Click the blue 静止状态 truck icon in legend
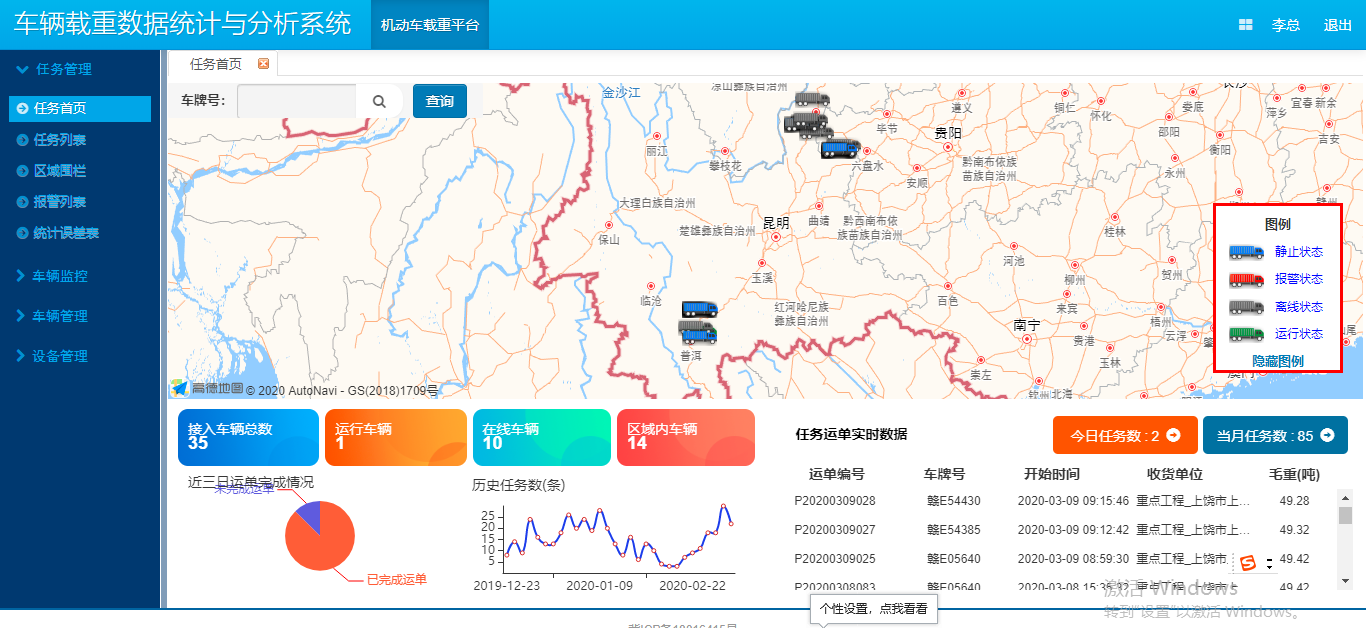This screenshot has height=628, width=1366. point(1246,252)
